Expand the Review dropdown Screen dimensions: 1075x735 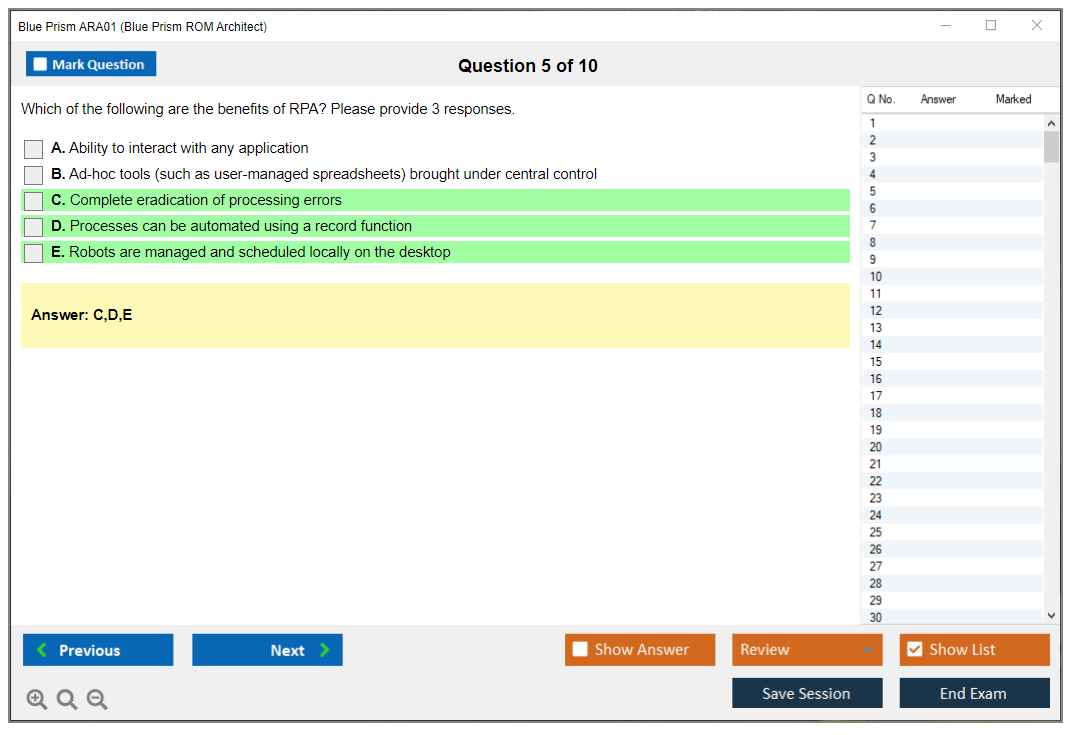tap(866, 650)
